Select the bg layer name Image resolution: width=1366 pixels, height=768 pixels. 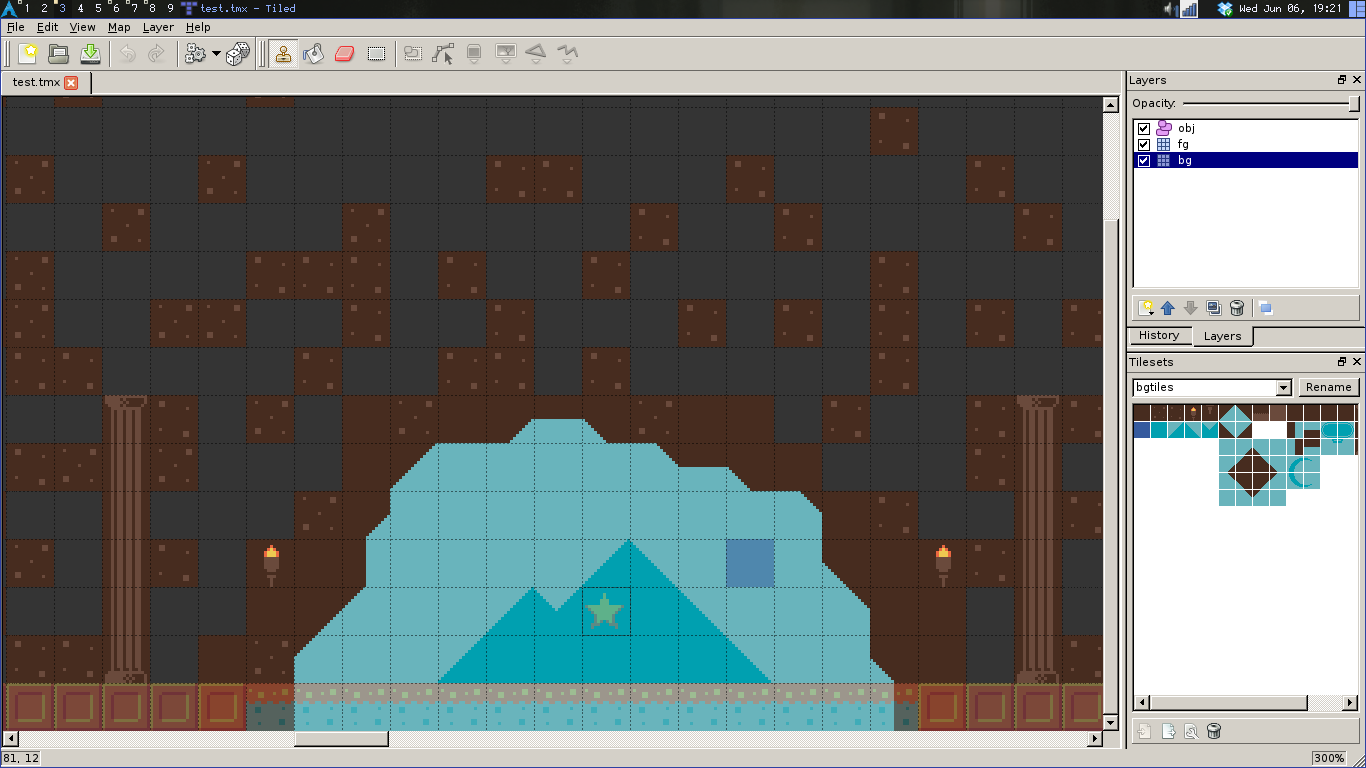[1185, 160]
